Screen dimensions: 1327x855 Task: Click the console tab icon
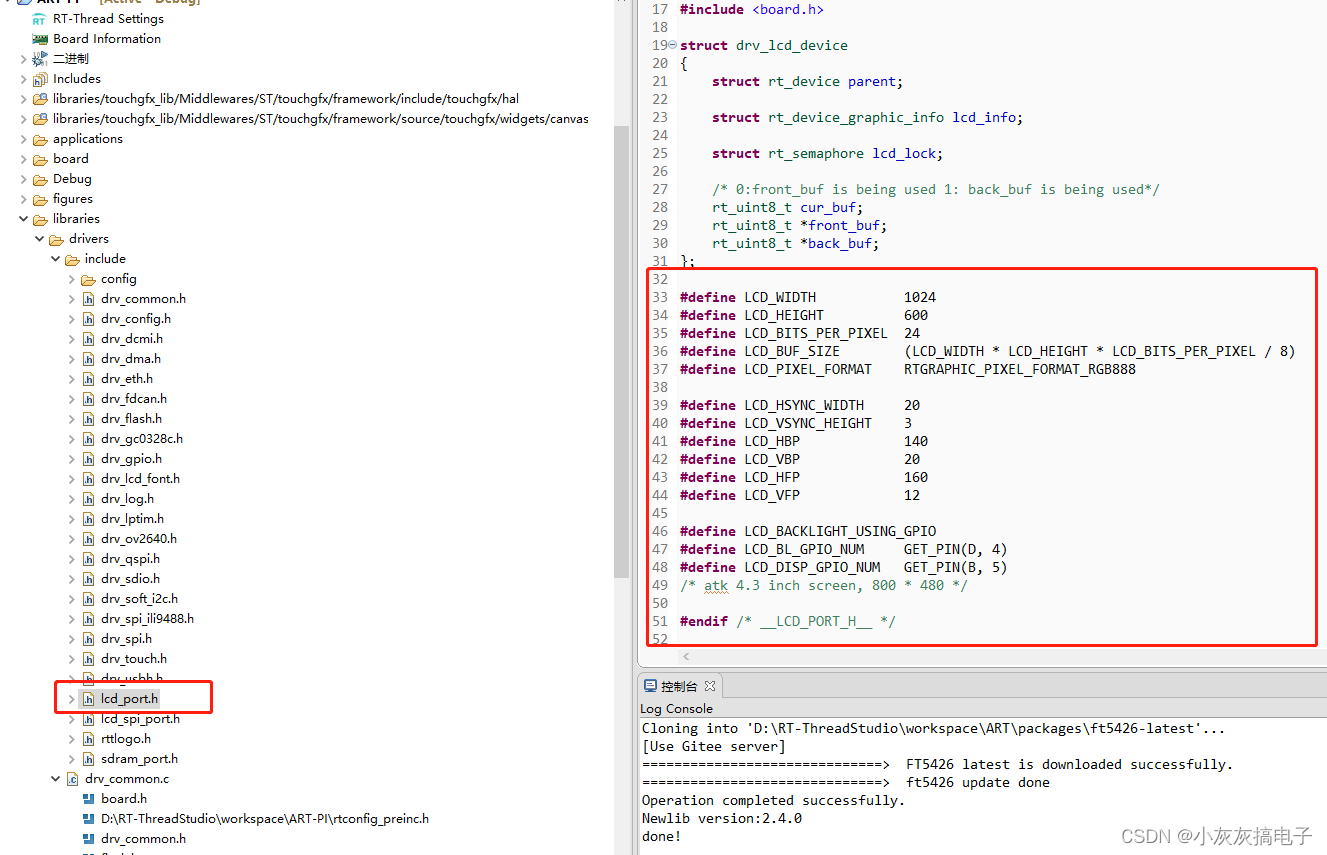(x=650, y=686)
